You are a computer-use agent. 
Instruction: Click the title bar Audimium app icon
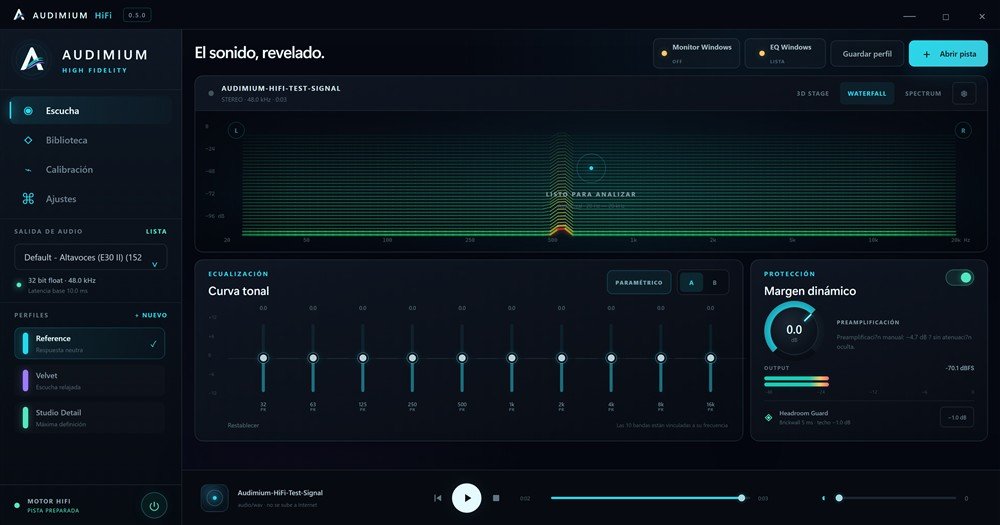pos(19,15)
